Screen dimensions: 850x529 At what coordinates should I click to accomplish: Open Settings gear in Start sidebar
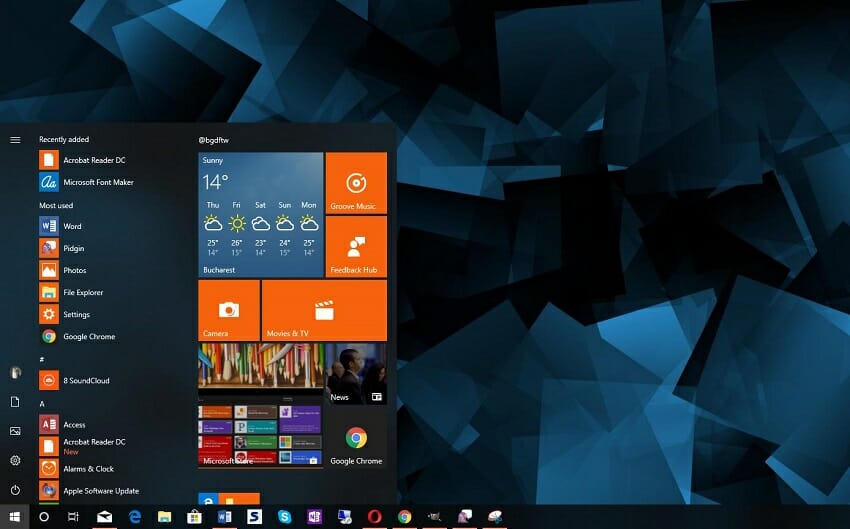pos(15,460)
